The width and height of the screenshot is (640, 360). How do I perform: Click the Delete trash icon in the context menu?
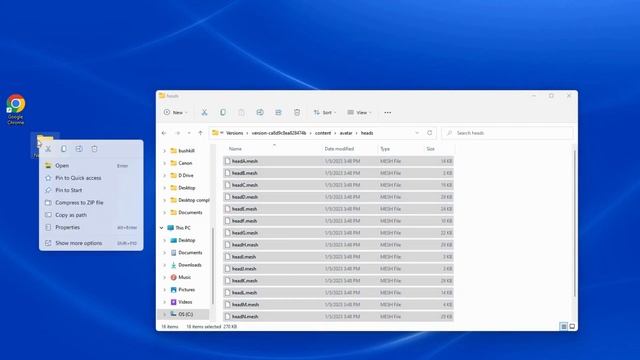[x=94, y=149]
